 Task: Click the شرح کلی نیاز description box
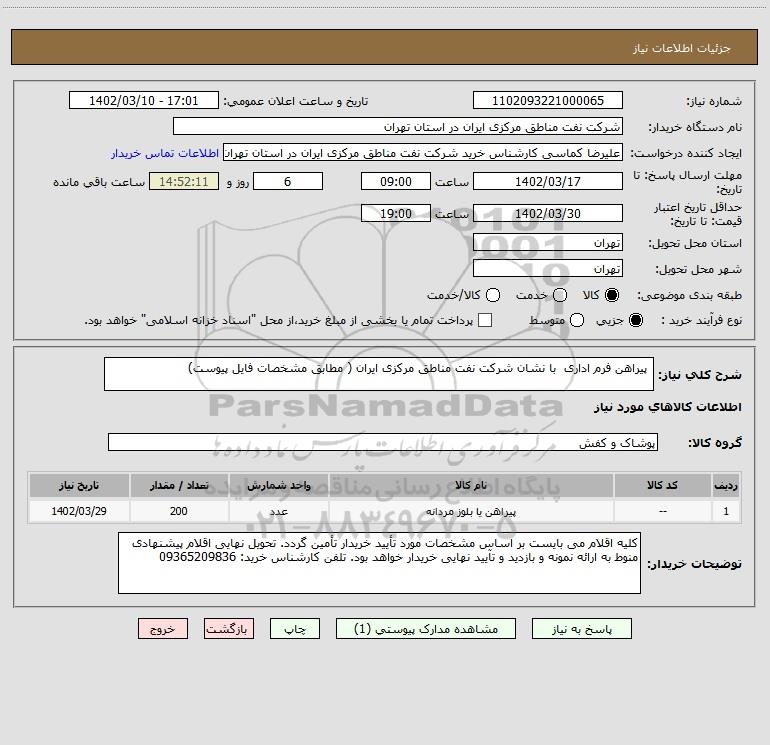click(x=379, y=374)
